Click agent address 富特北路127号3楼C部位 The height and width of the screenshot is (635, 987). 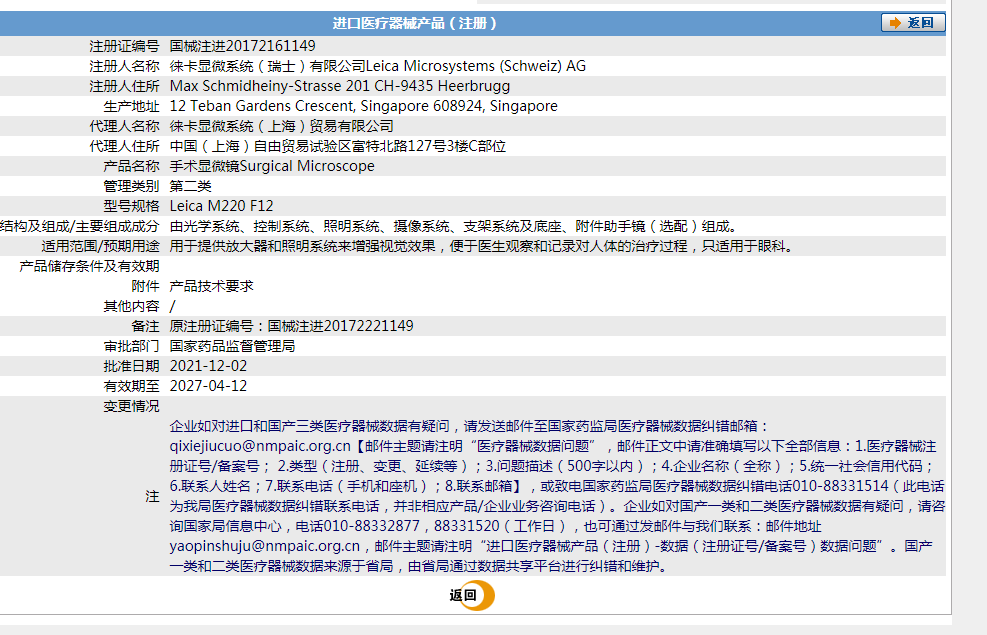429,147
